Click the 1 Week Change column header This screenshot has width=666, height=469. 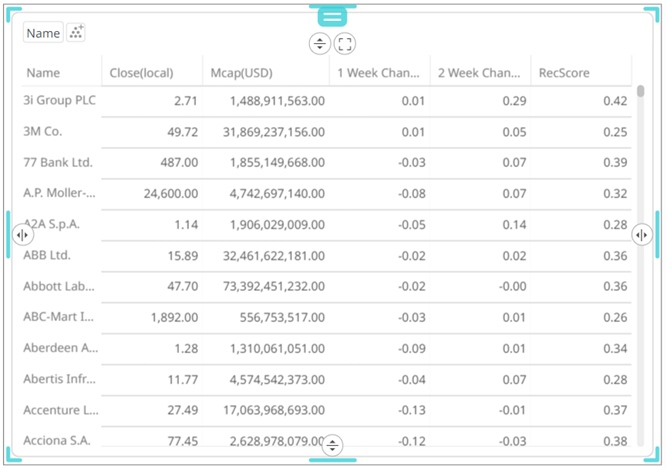379,73
